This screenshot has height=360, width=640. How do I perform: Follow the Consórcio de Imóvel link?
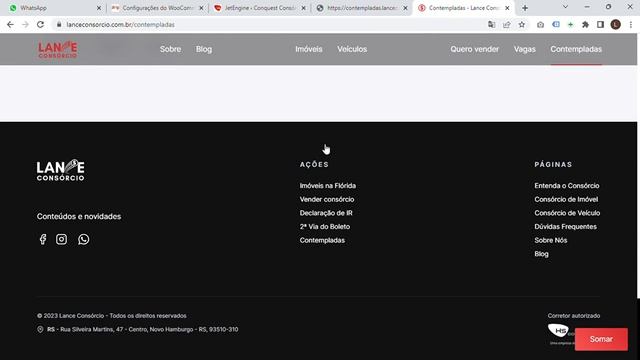tap(566, 199)
